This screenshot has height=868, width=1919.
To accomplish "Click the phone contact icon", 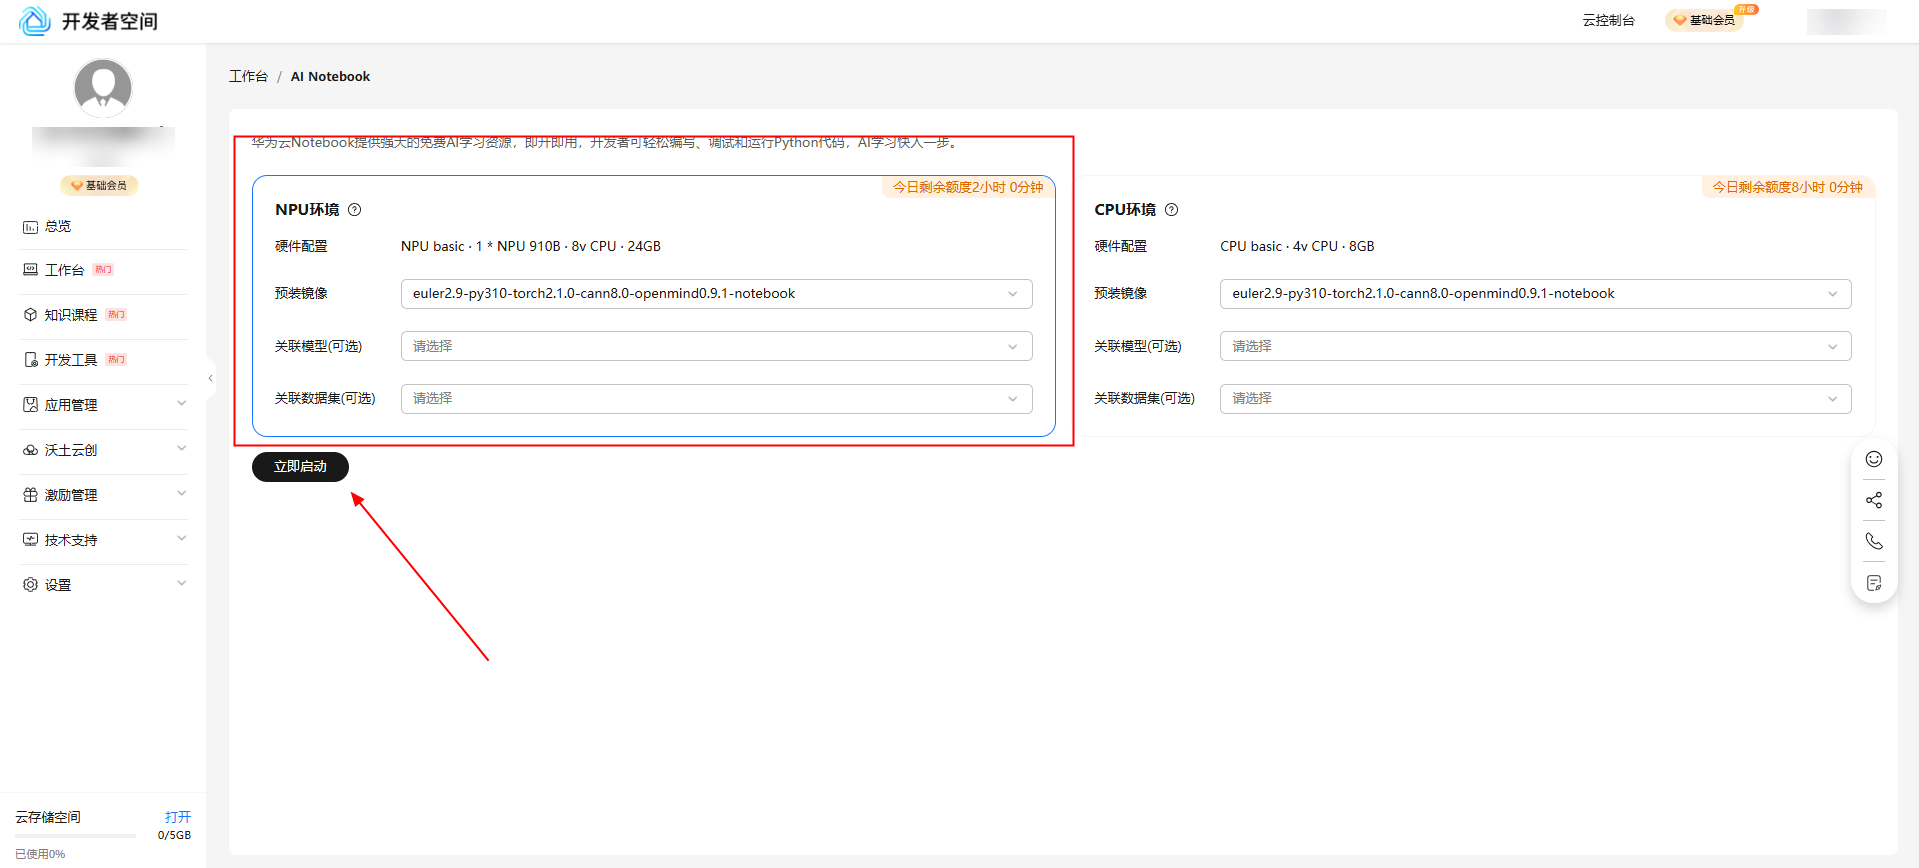I will 1874,541.
